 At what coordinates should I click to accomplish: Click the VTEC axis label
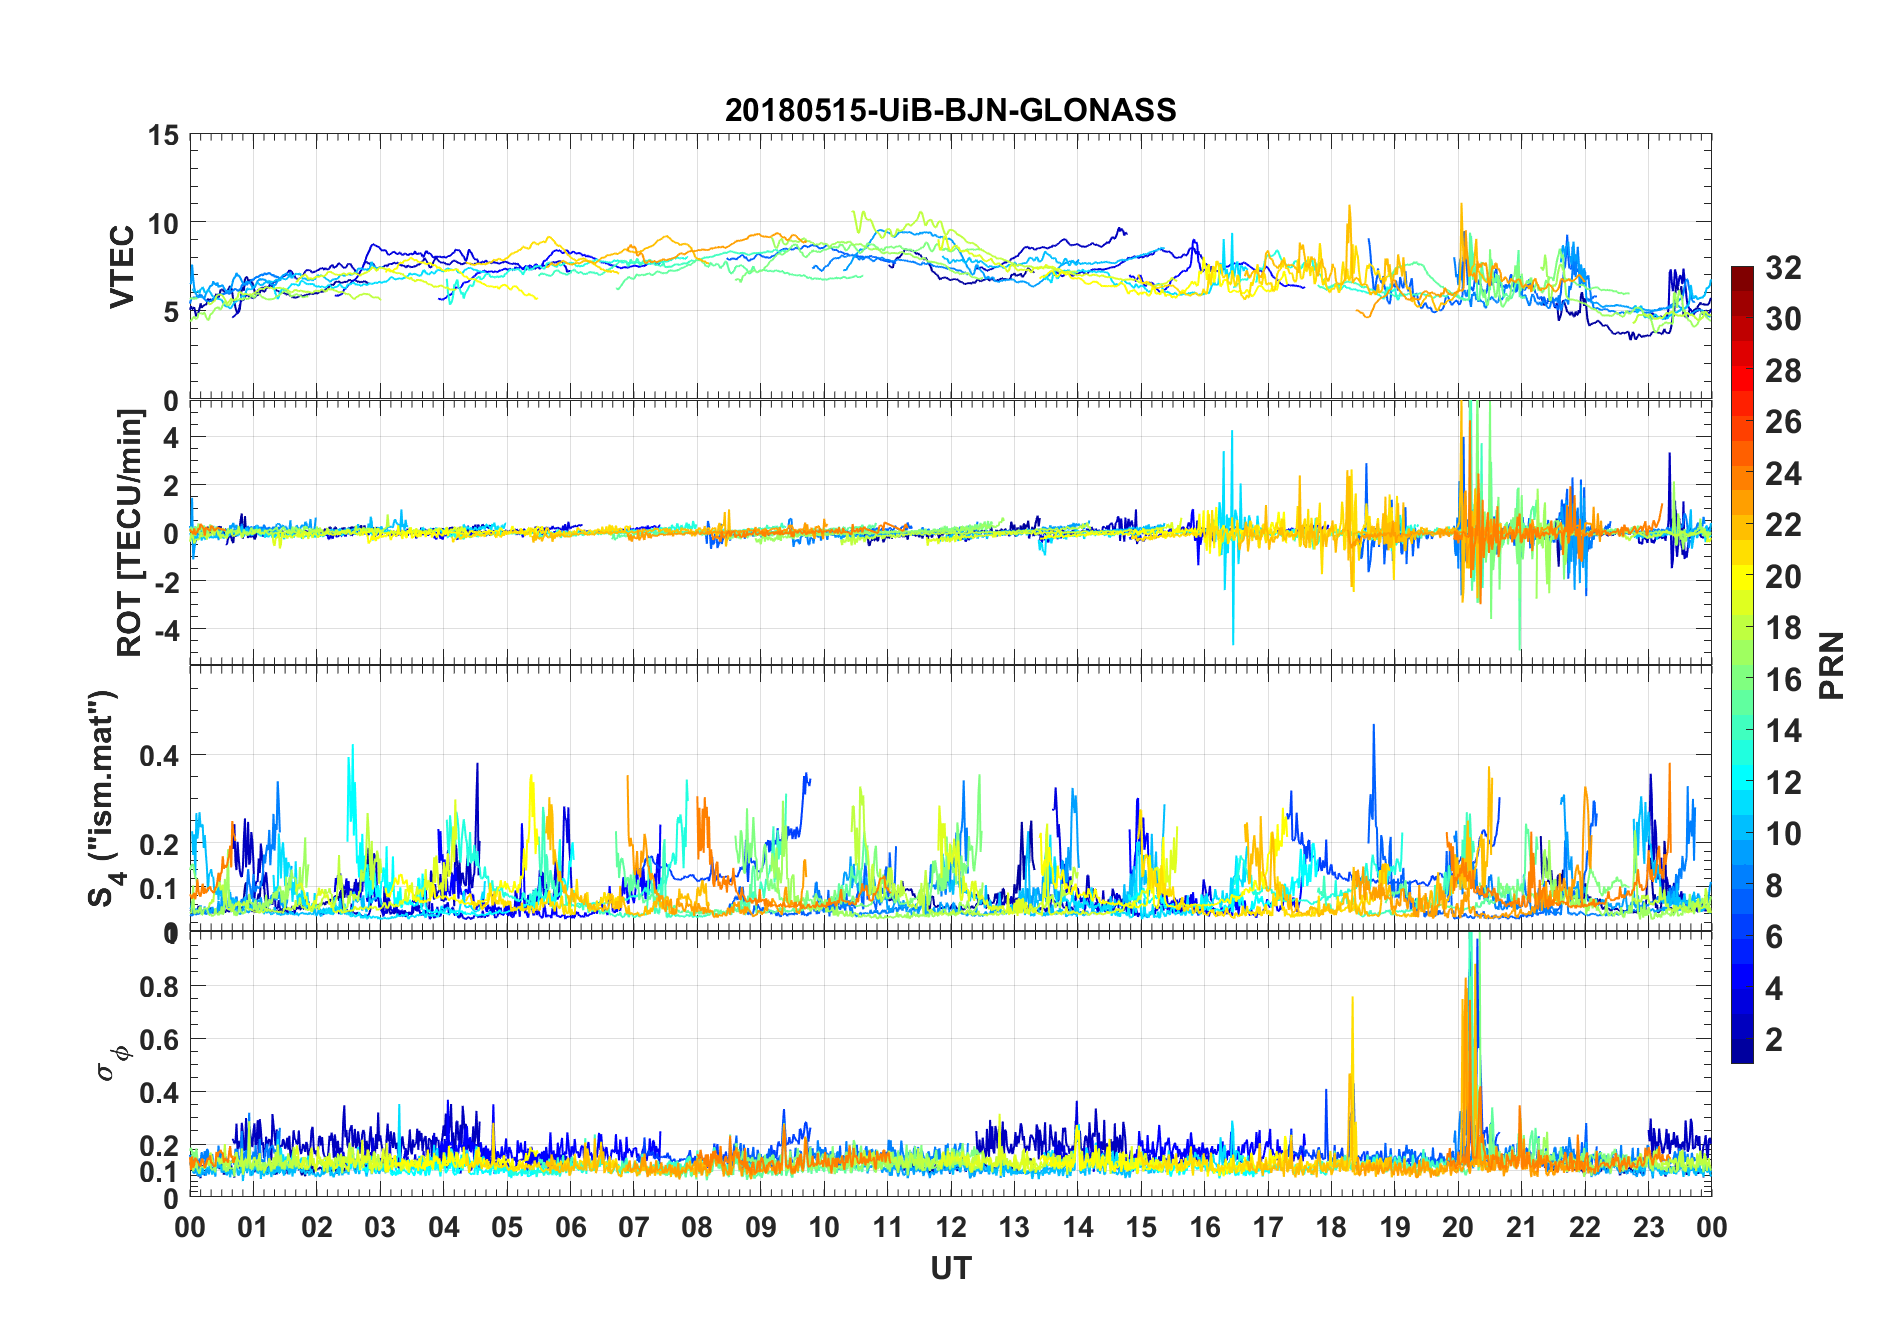pyautogui.click(x=121, y=267)
